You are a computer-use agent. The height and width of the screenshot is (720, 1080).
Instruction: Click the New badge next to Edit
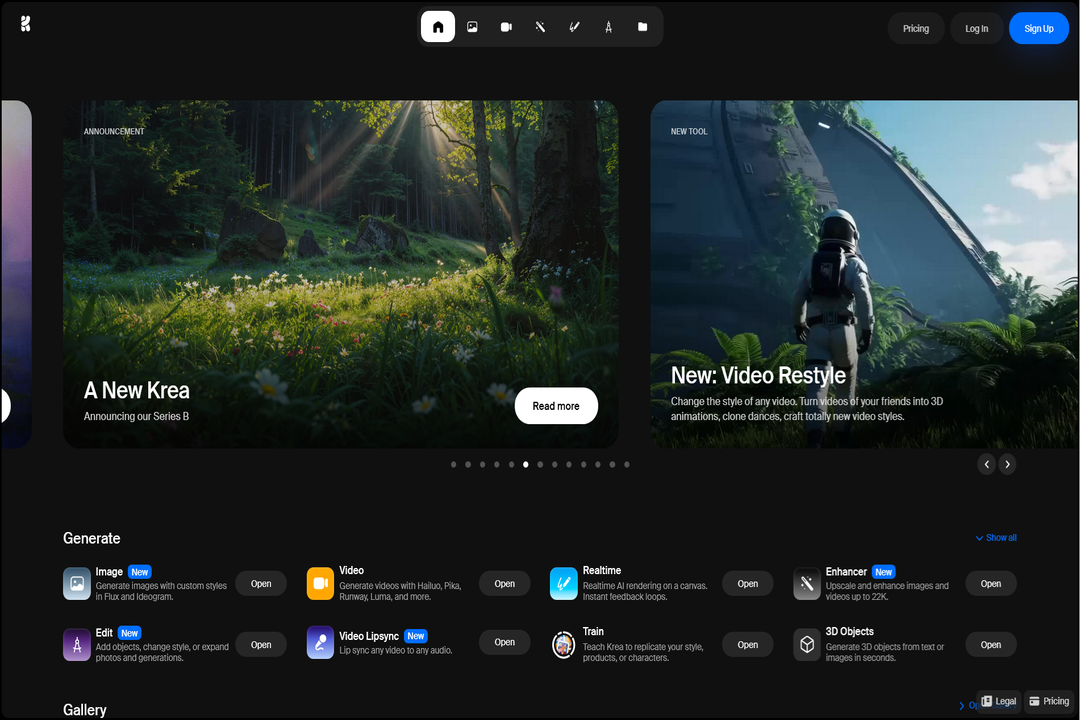coord(129,633)
